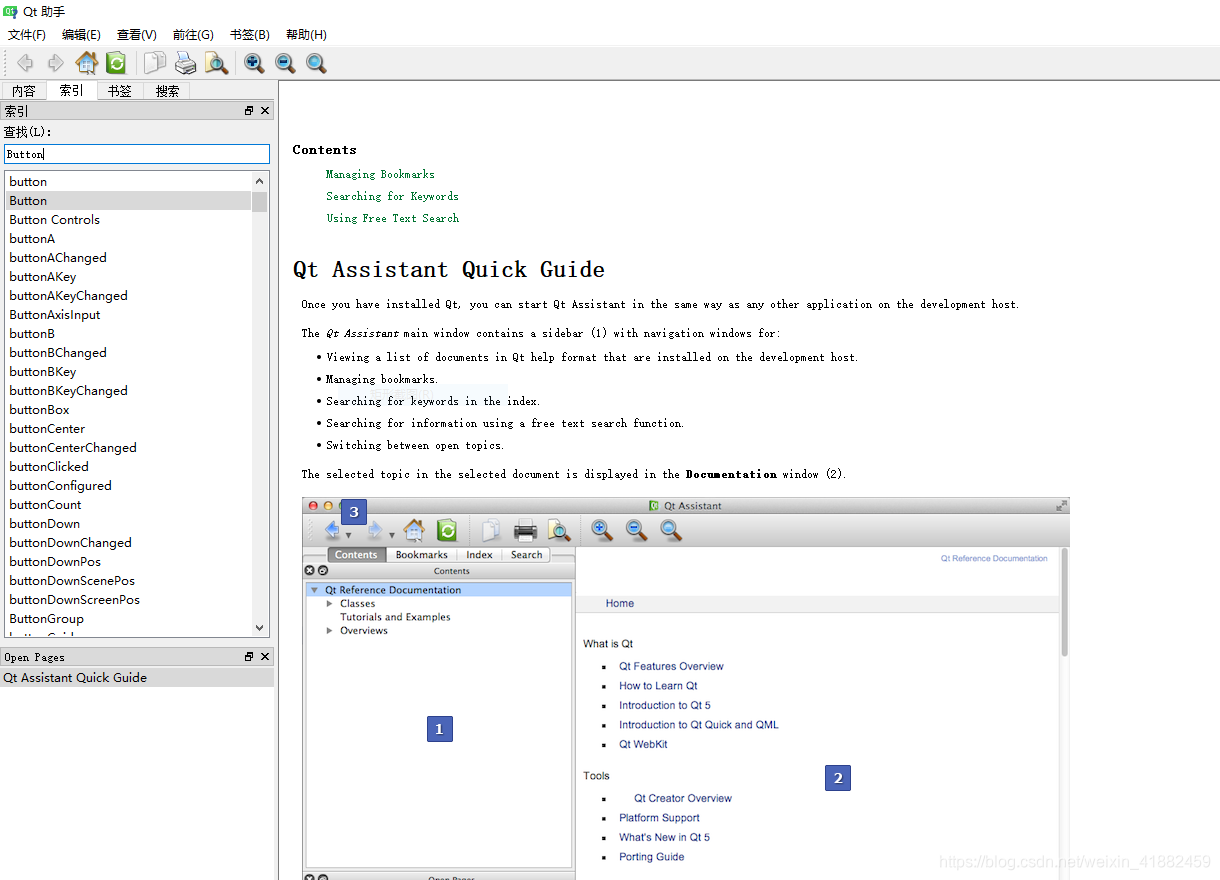Go forward with the right arrow icon
The width and height of the screenshot is (1220, 880).
tap(56, 63)
